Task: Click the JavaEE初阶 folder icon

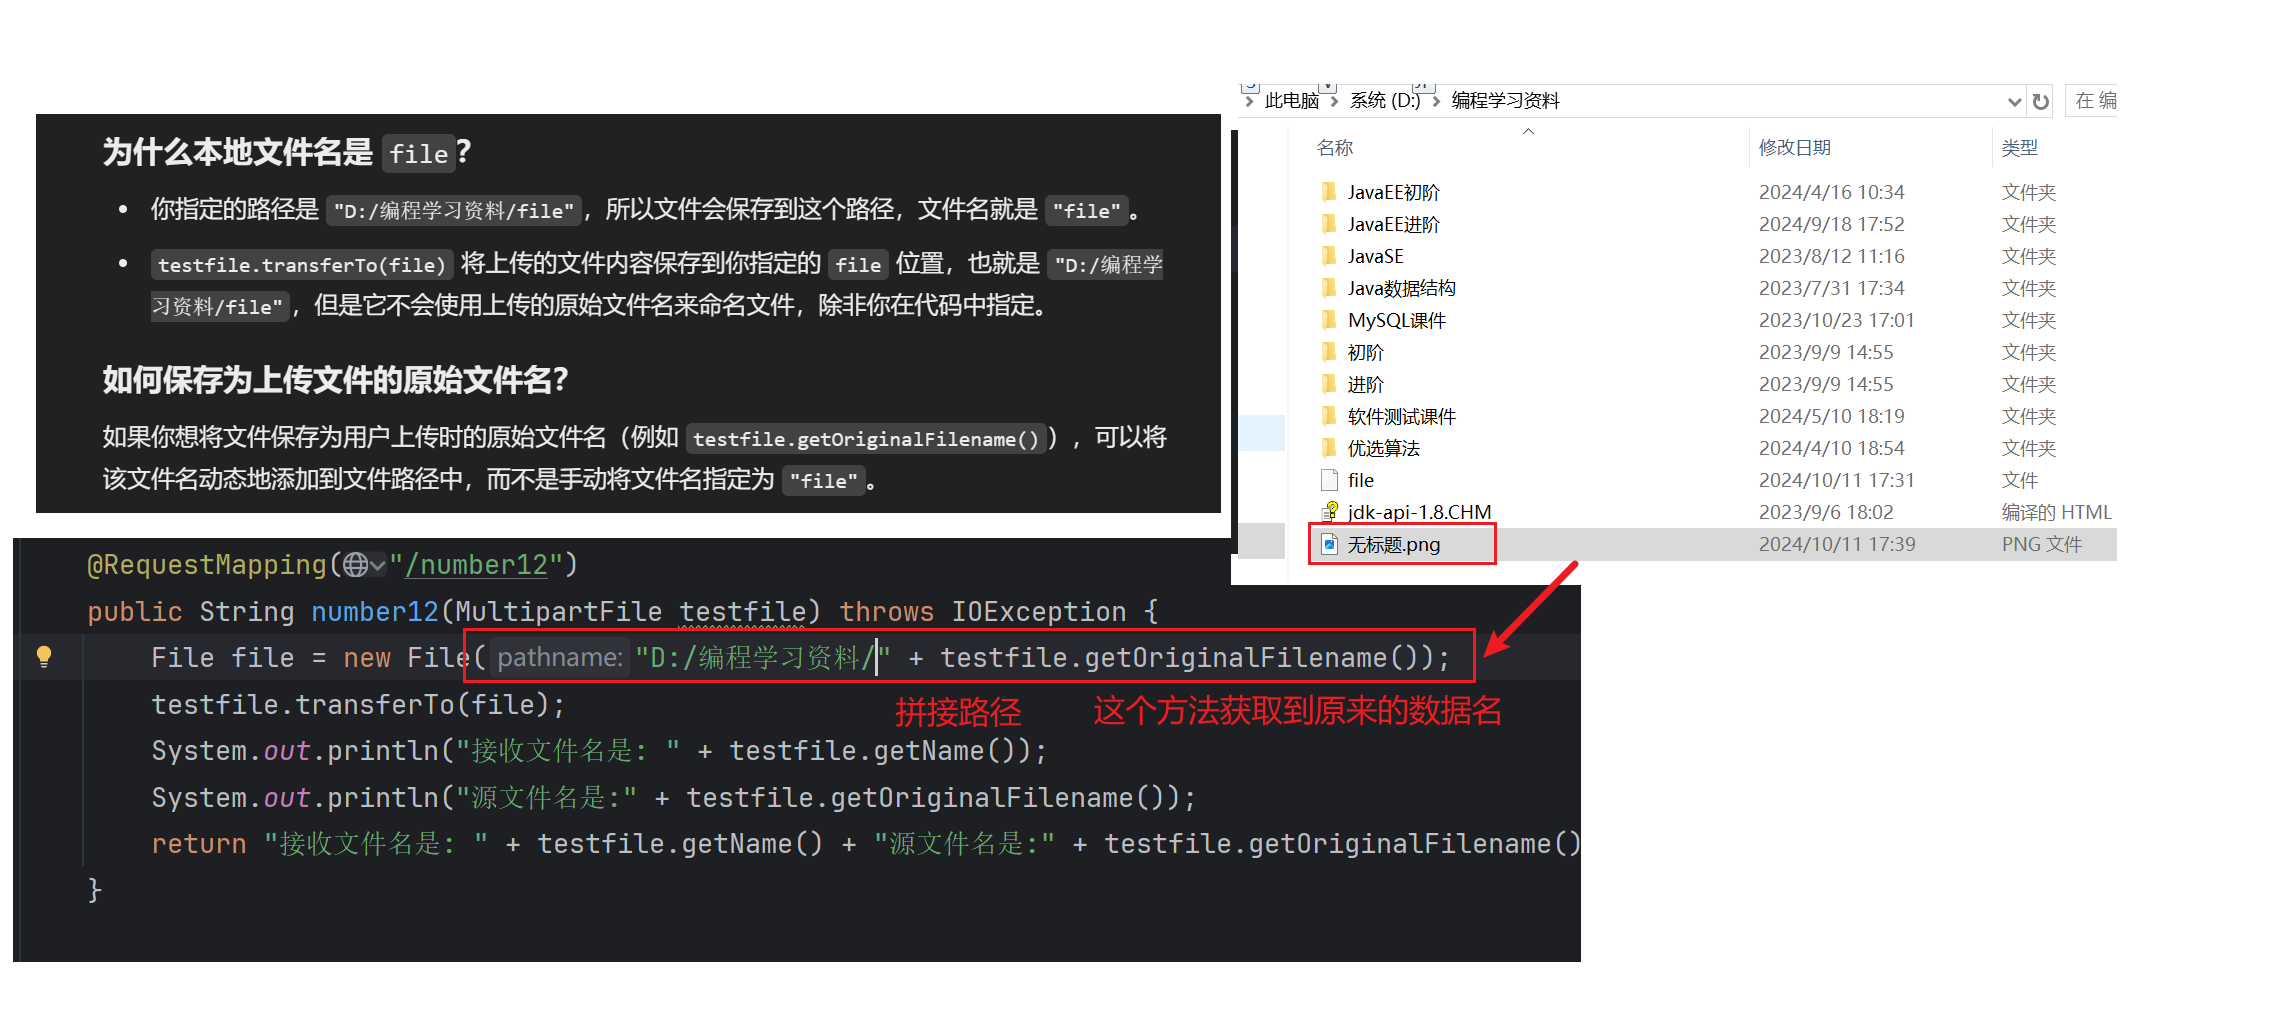Action: pos(1329,191)
